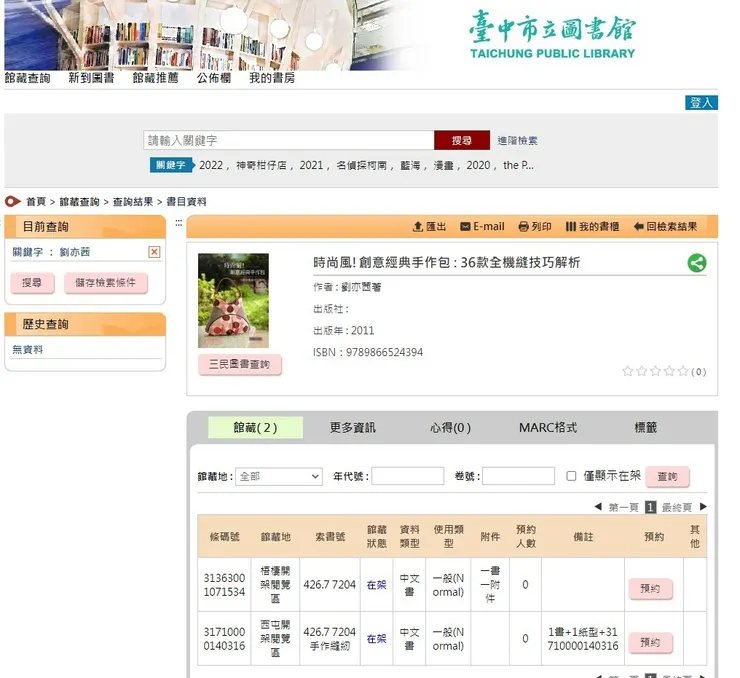The width and height of the screenshot is (740, 678).
Task: Click the 儲存檢索條件 button
Action: [x=105, y=283]
